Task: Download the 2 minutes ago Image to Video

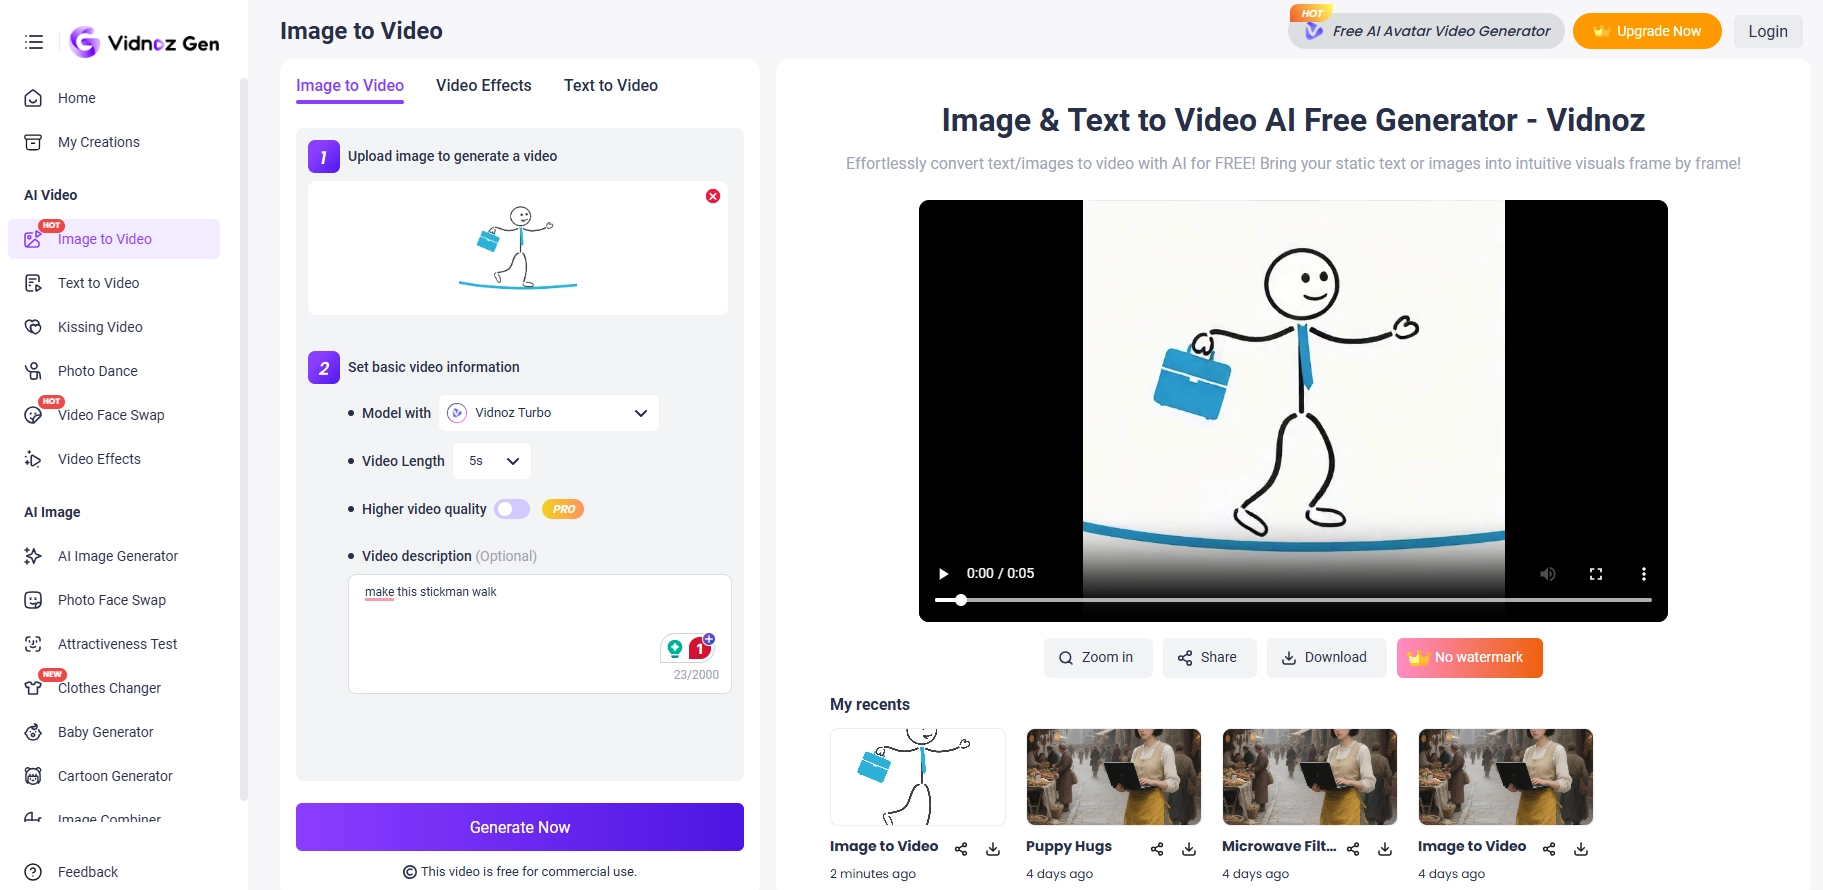Action: point(993,849)
